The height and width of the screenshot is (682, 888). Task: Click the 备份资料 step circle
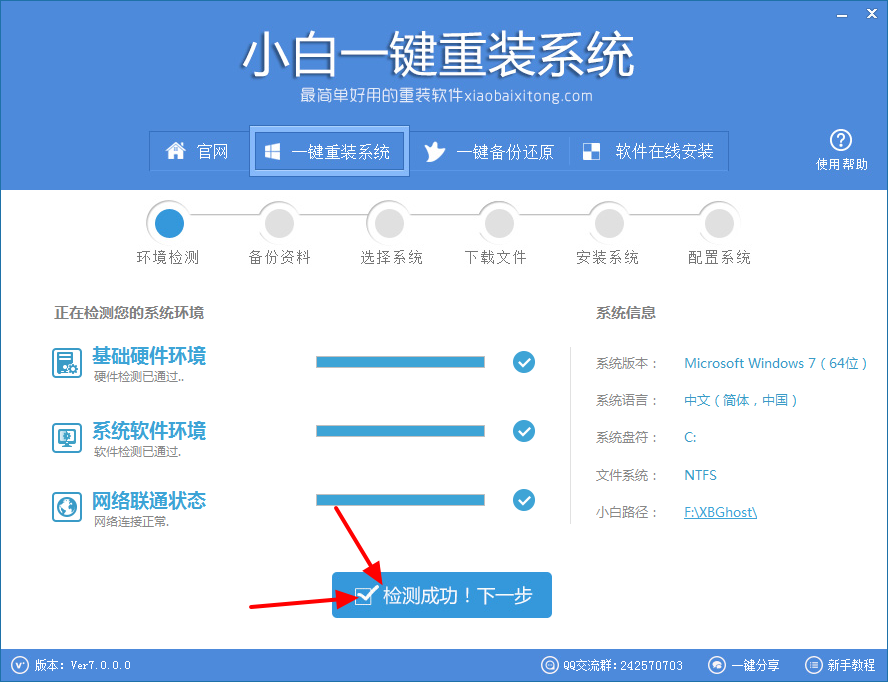279,223
